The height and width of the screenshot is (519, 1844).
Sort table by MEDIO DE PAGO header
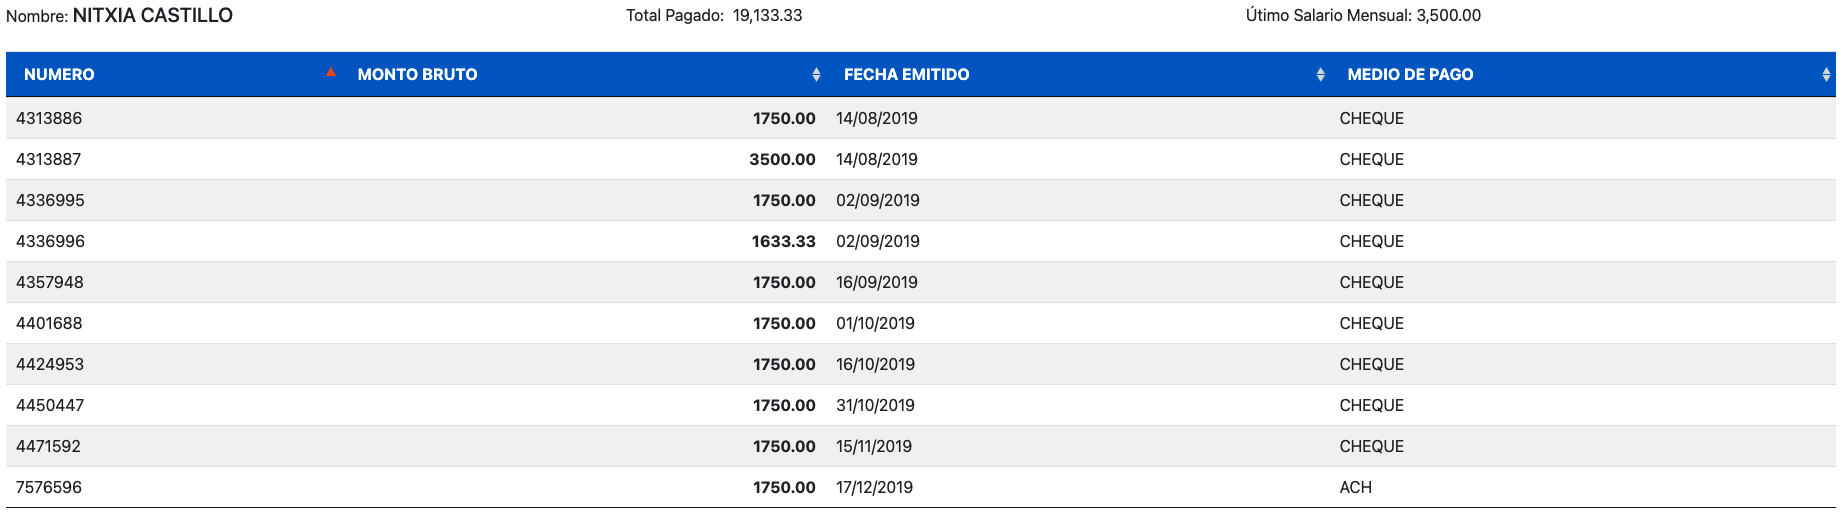[x=1410, y=75]
